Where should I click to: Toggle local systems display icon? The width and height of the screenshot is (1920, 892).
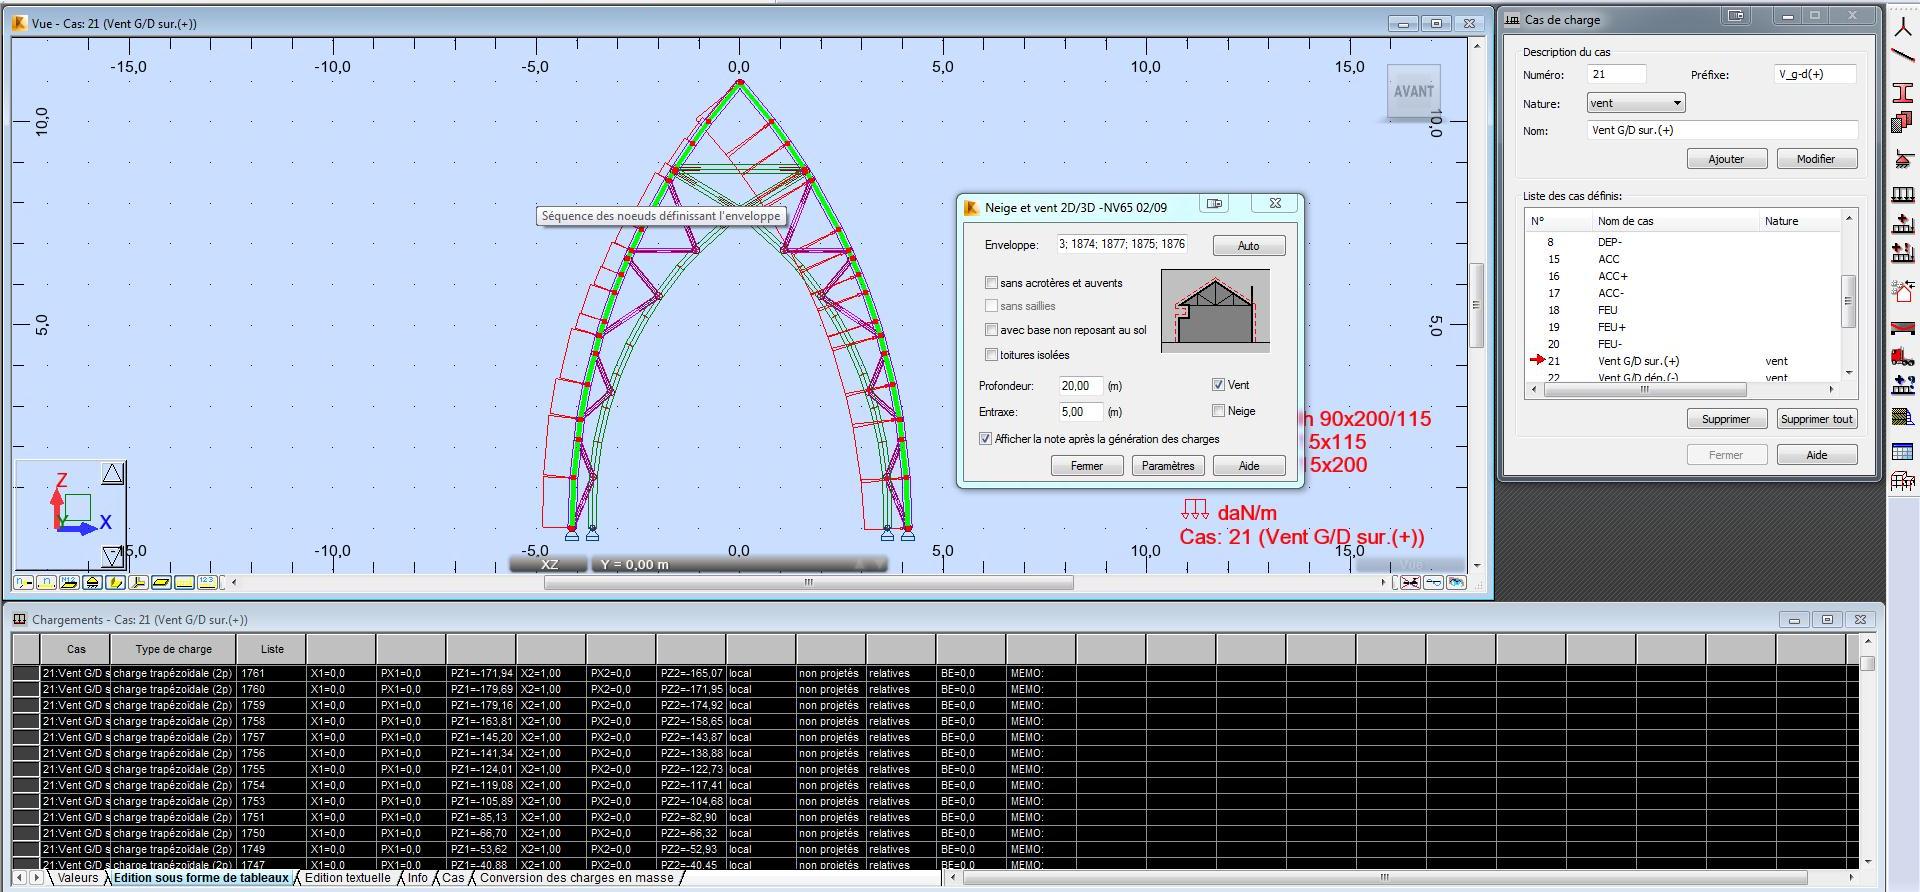pos(138,582)
